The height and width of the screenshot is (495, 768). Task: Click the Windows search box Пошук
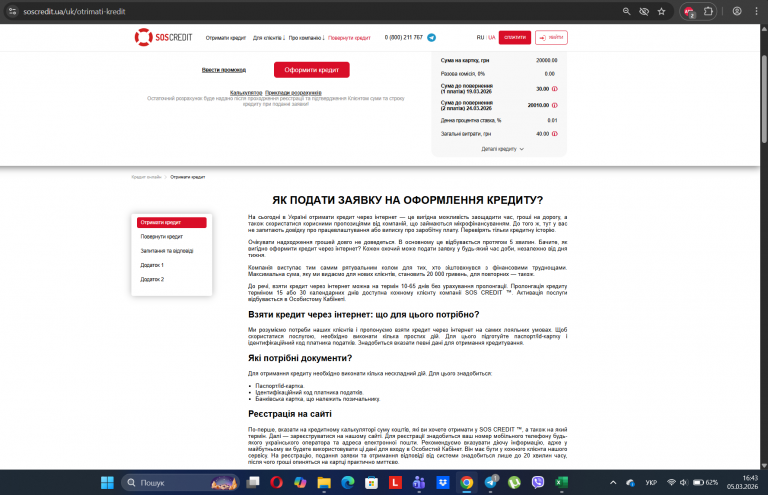tap(180, 483)
